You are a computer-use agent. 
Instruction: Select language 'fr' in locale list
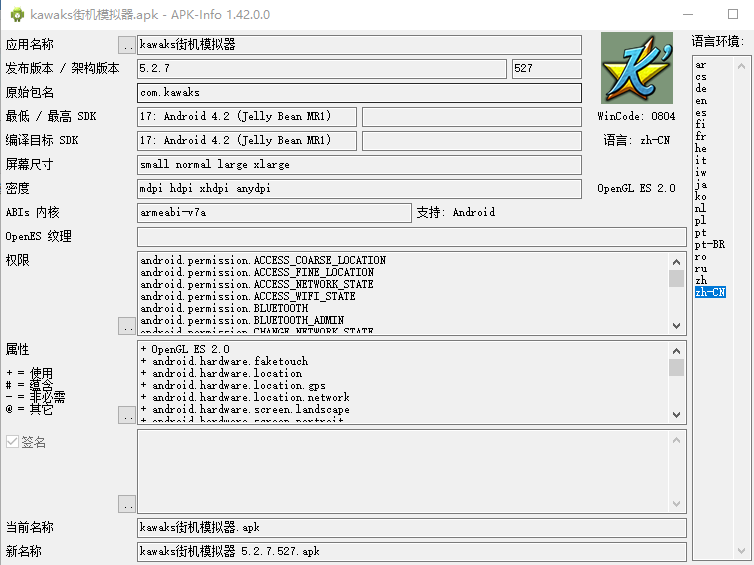click(x=700, y=137)
